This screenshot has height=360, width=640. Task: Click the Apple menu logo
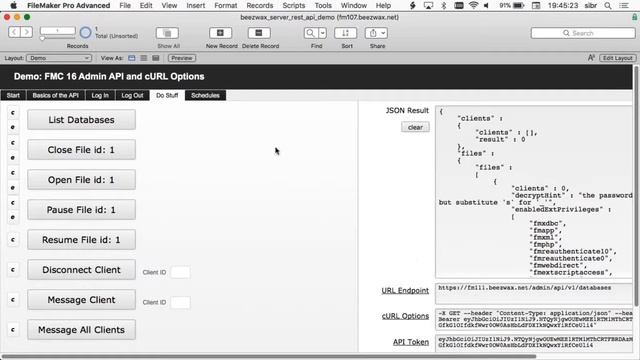coord(13,5)
